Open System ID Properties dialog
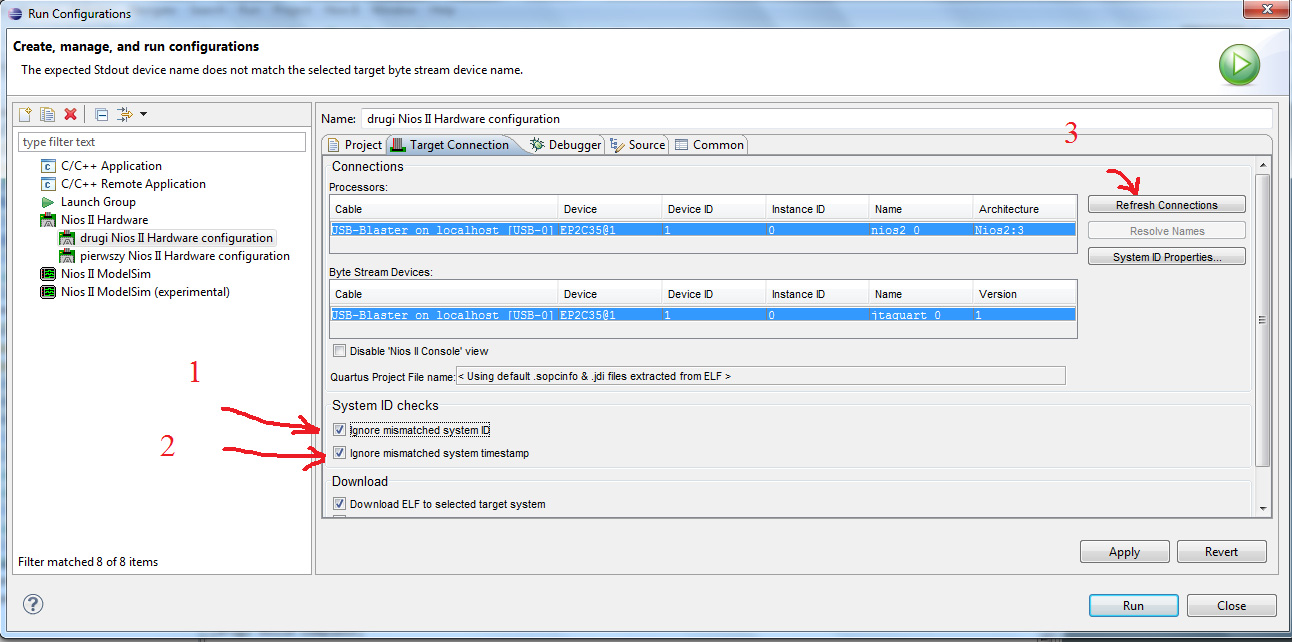1292x642 pixels. pos(1167,257)
